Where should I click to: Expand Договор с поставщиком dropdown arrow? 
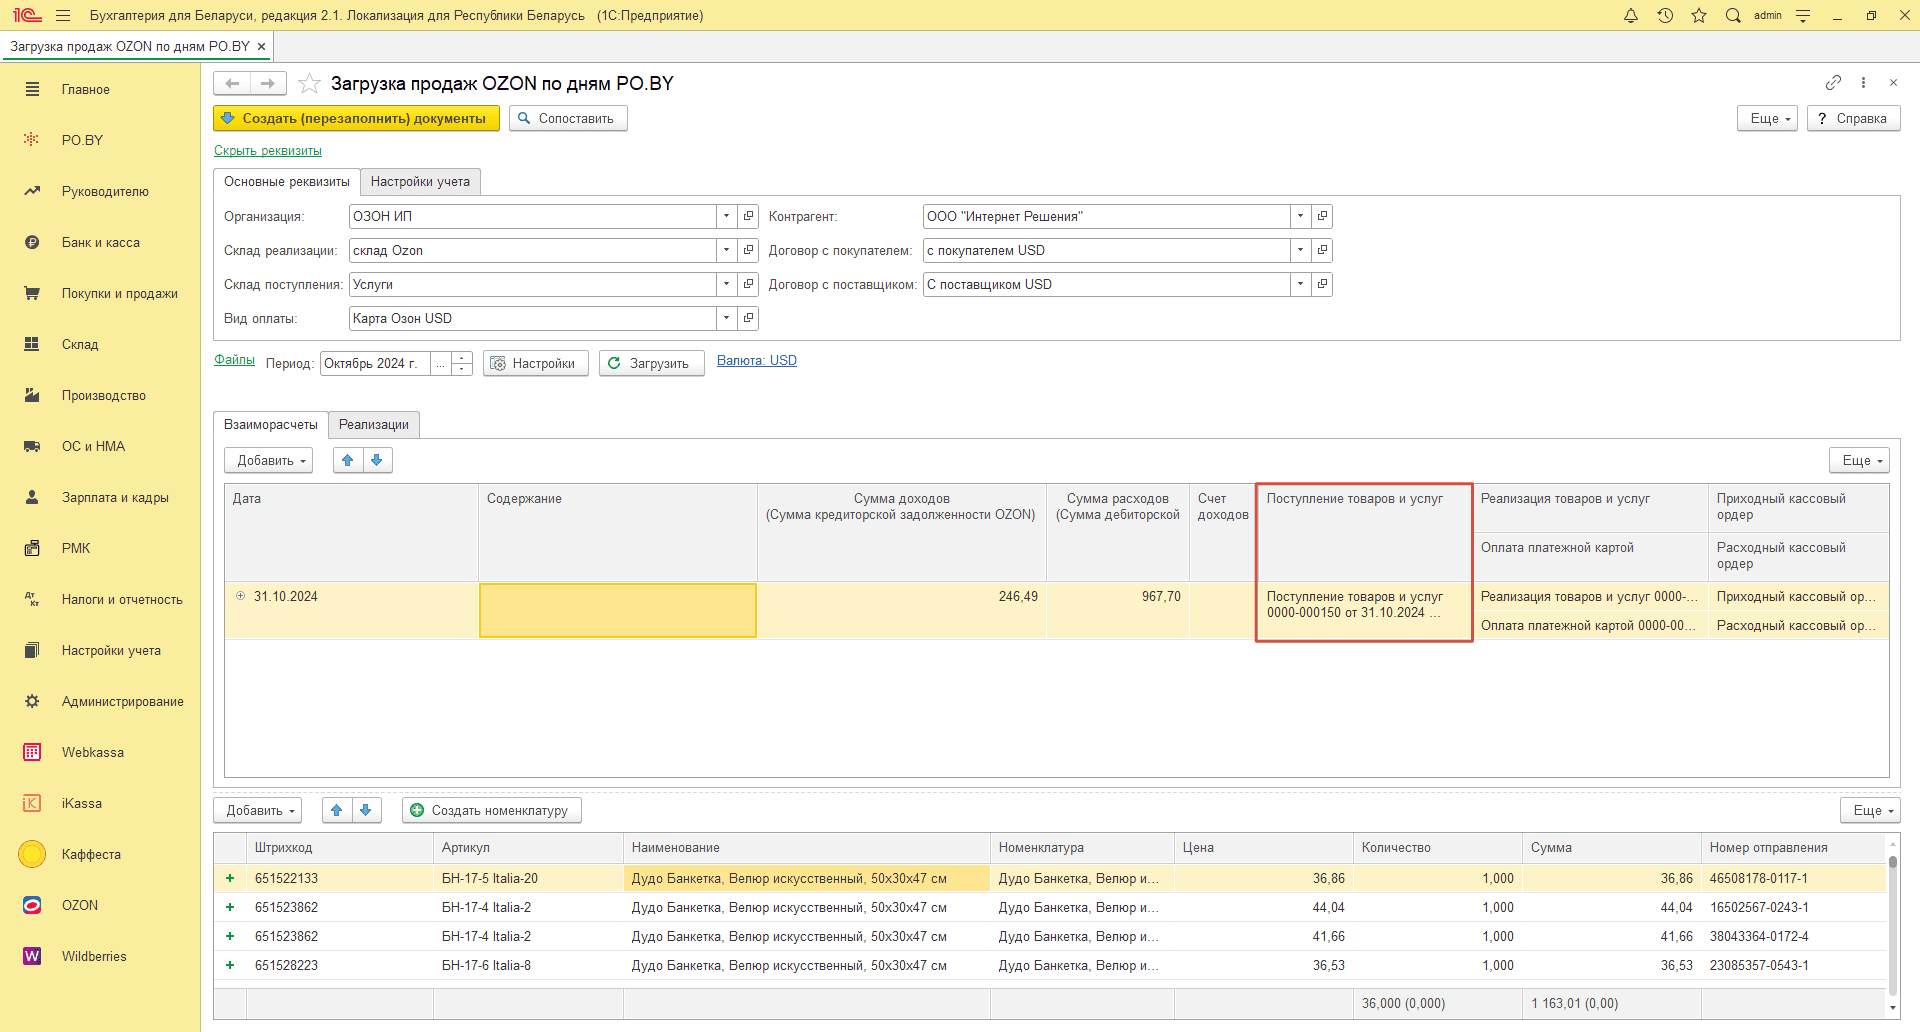point(1300,284)
